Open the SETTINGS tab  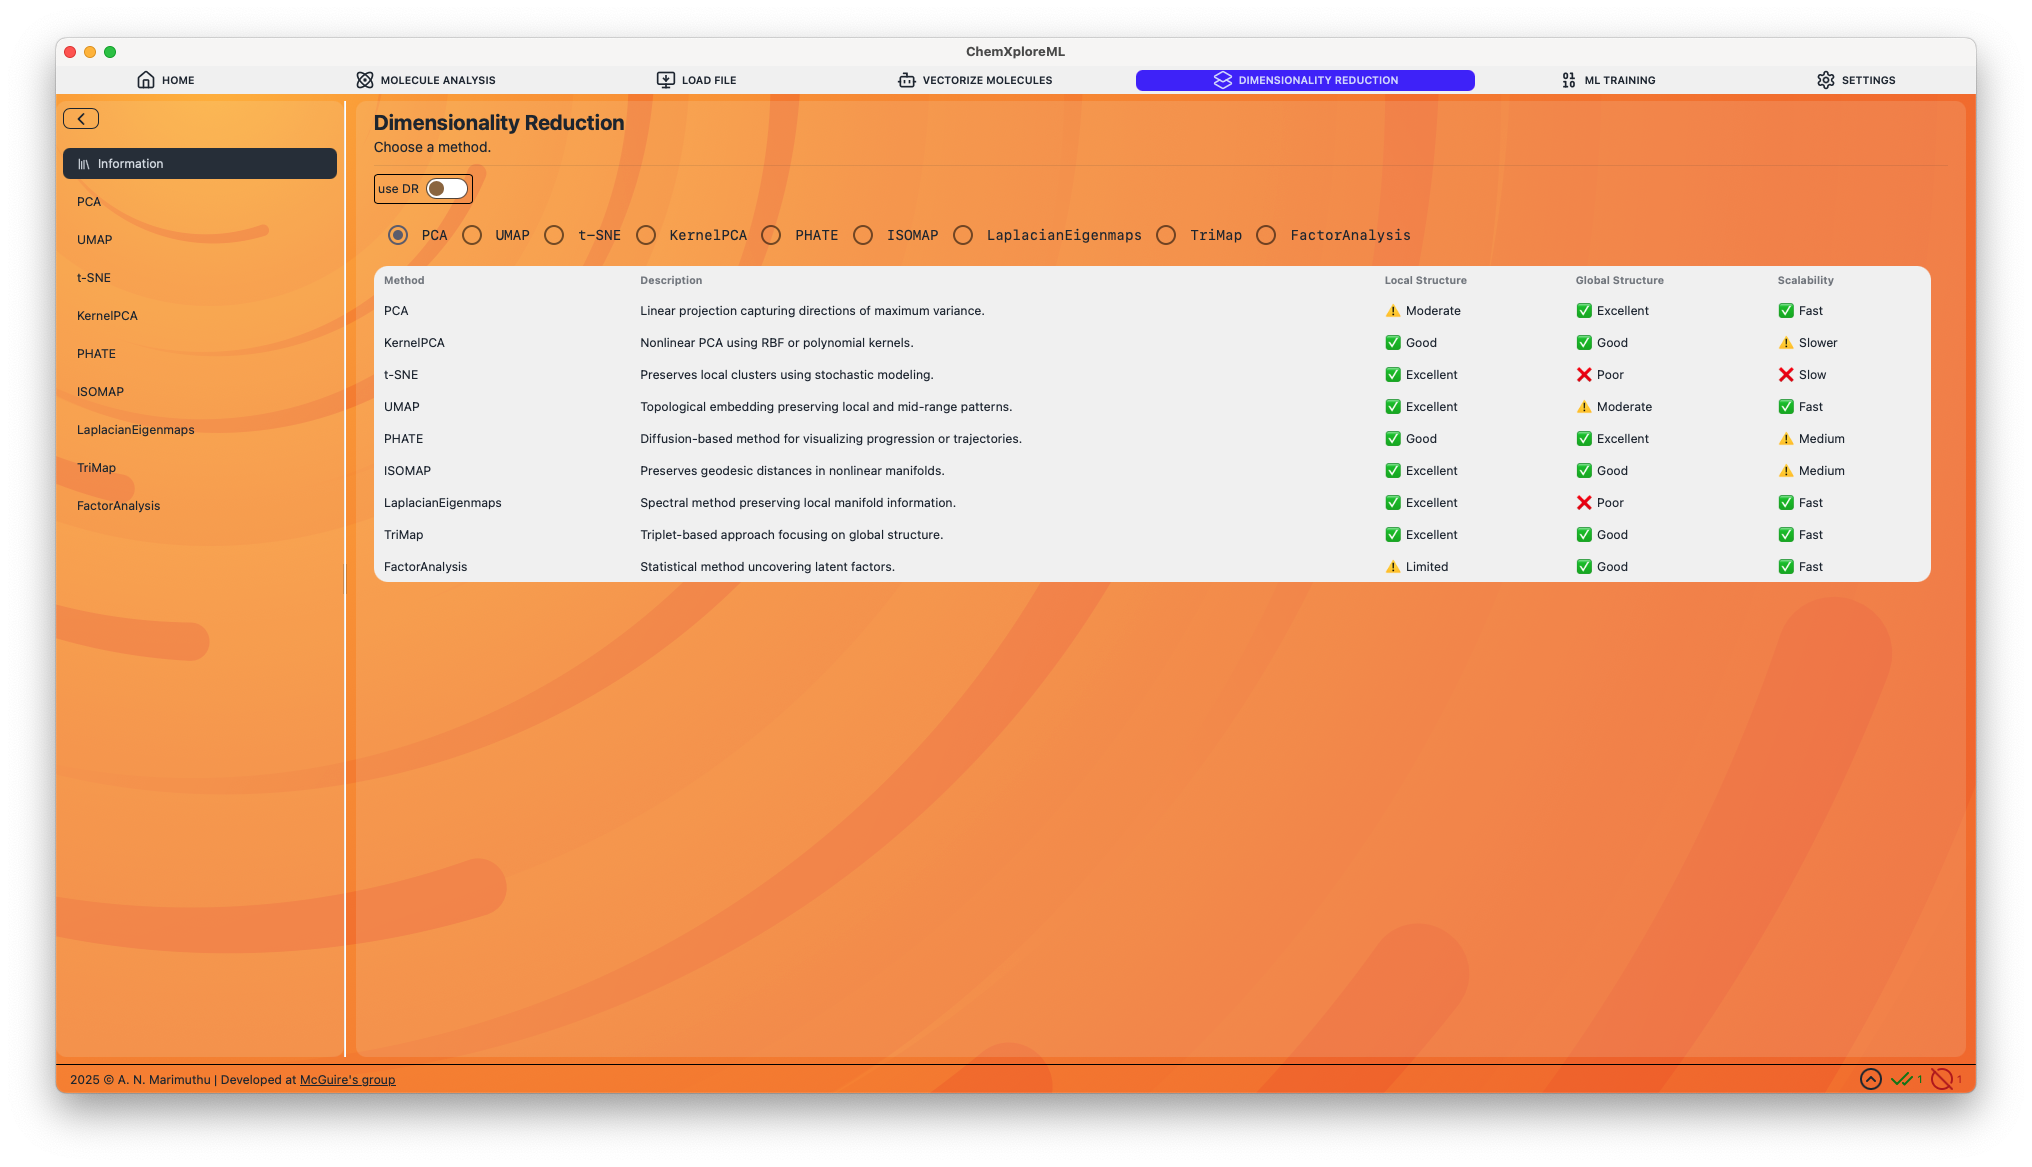tap(1856, 80)
